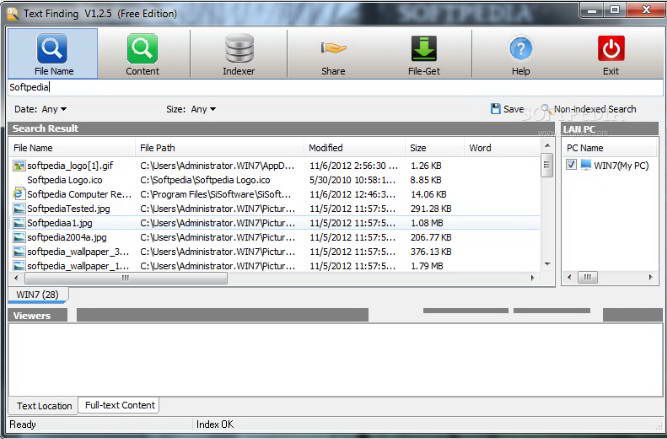The width and height of the screenshot is (667, 439).
Task: Click scroll up arrow in search results
Action: pos(547,146)
